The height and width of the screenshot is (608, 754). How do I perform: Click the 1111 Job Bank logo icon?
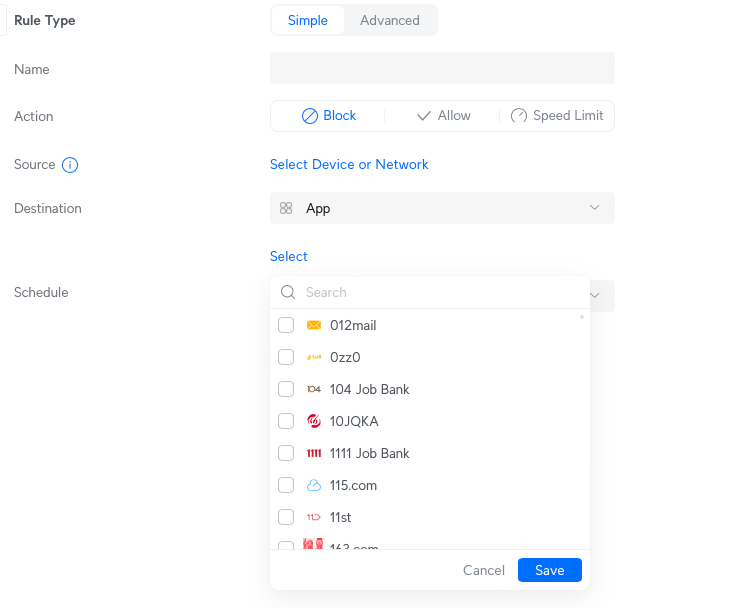pyautogui.click(x=314, y=453)
